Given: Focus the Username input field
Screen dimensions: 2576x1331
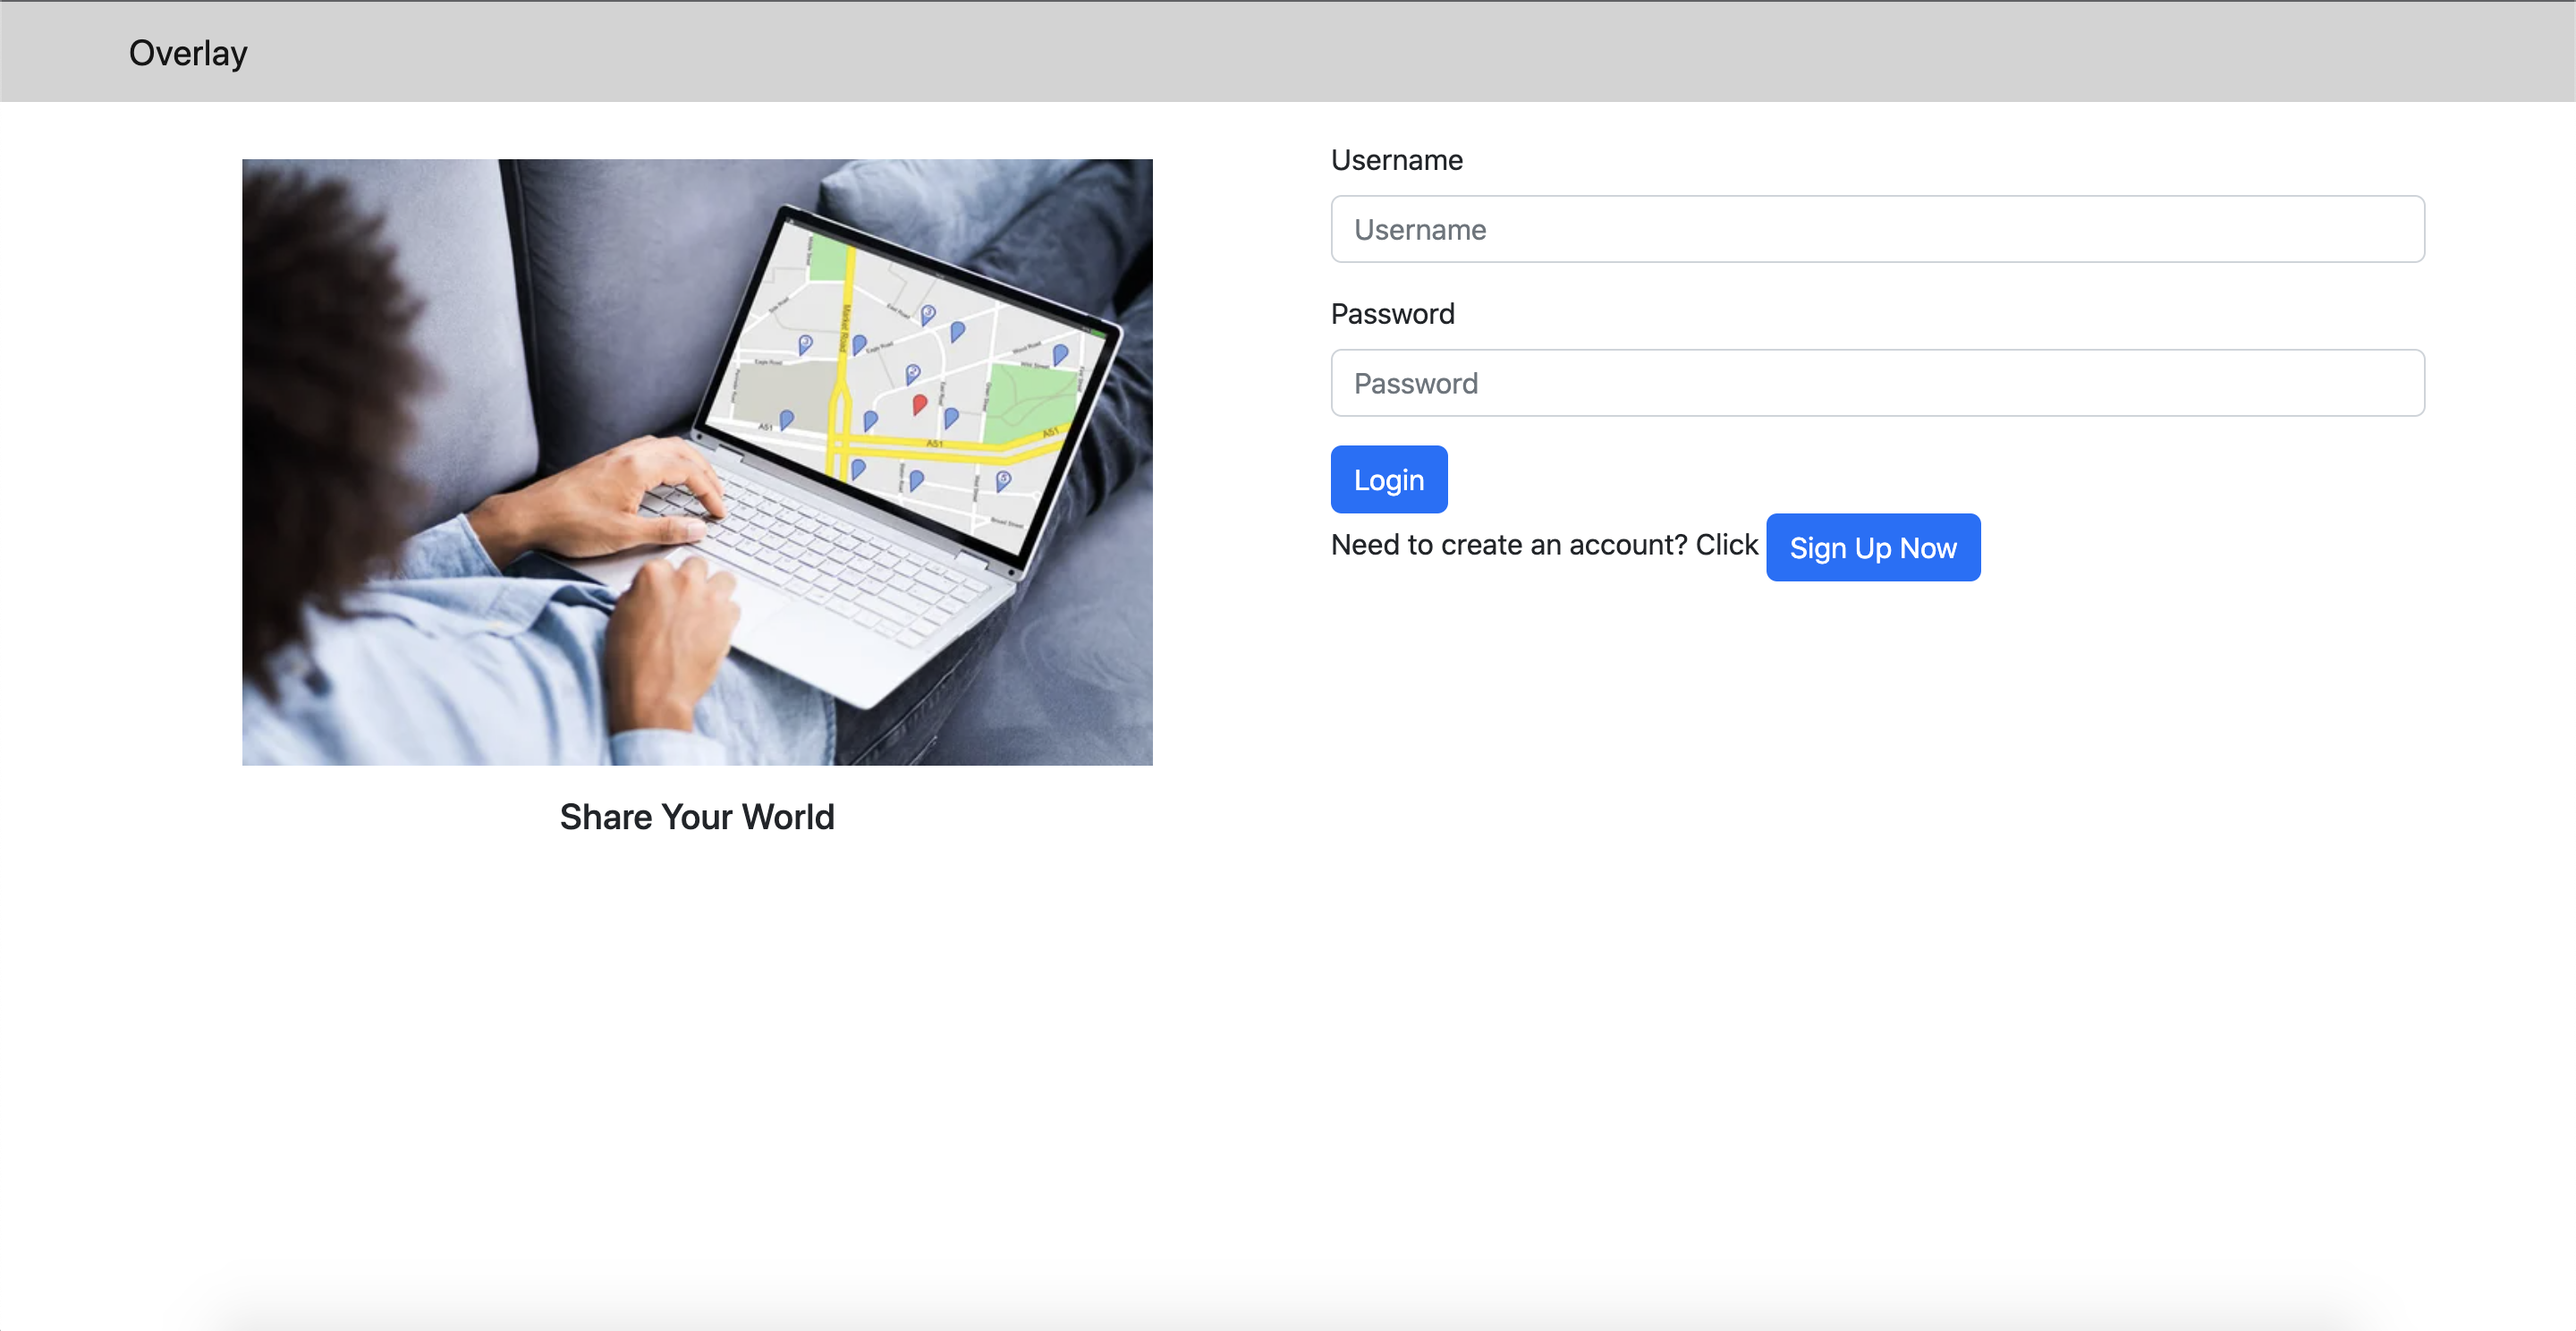Looking at the screenshot, I should tap(1876, 229).
